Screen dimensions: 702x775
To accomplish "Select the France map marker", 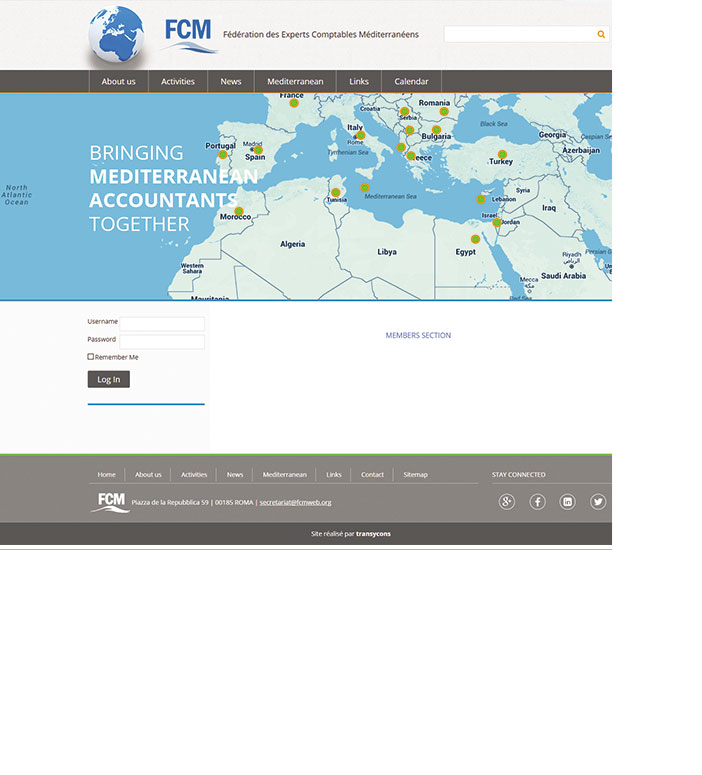I will coord(294,103).
